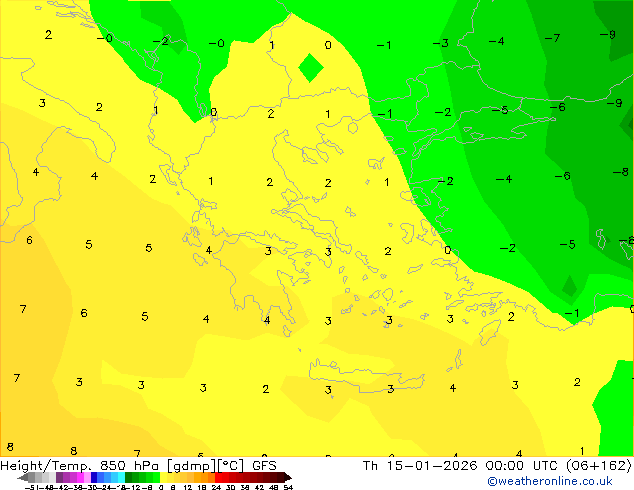This screenshot has height=490, width=634.
Task: Pick the cyan swatch in temperature legend
Action: 121,477
